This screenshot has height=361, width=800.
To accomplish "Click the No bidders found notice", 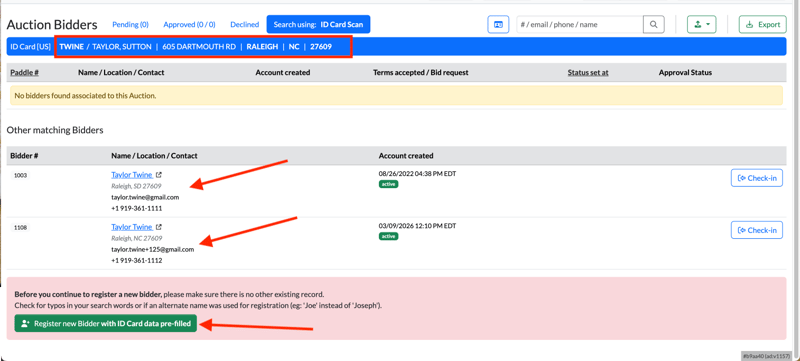I will click(x=396, y=95).
